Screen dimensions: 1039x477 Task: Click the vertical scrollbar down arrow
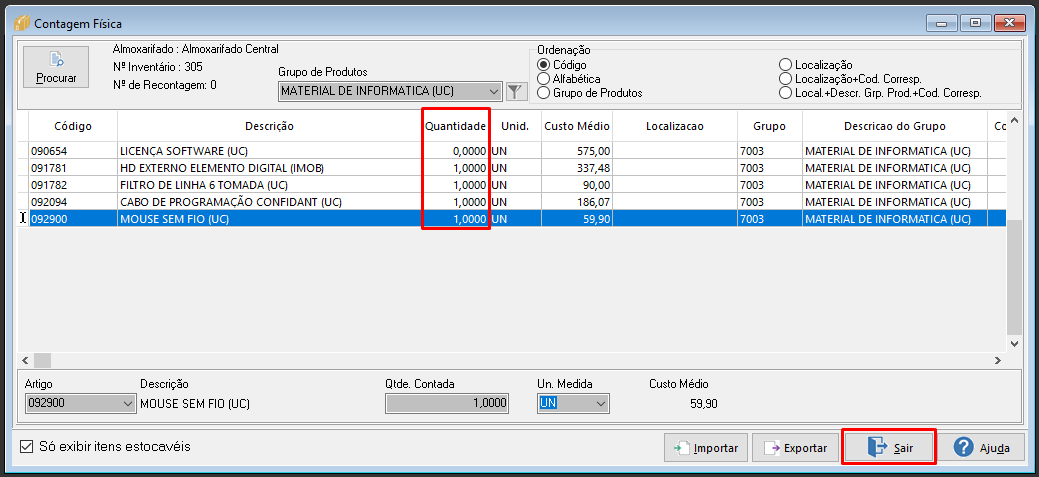[1014, 343]
